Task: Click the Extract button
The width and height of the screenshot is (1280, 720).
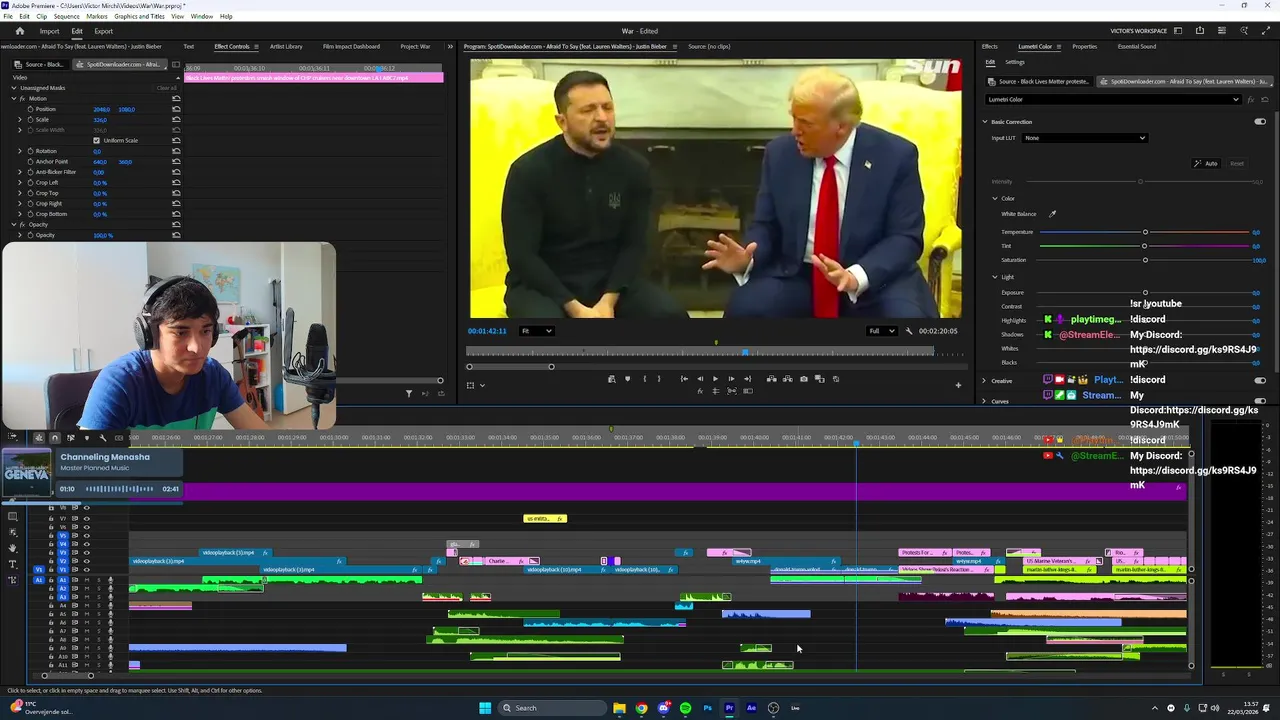Action: (787, 379)
